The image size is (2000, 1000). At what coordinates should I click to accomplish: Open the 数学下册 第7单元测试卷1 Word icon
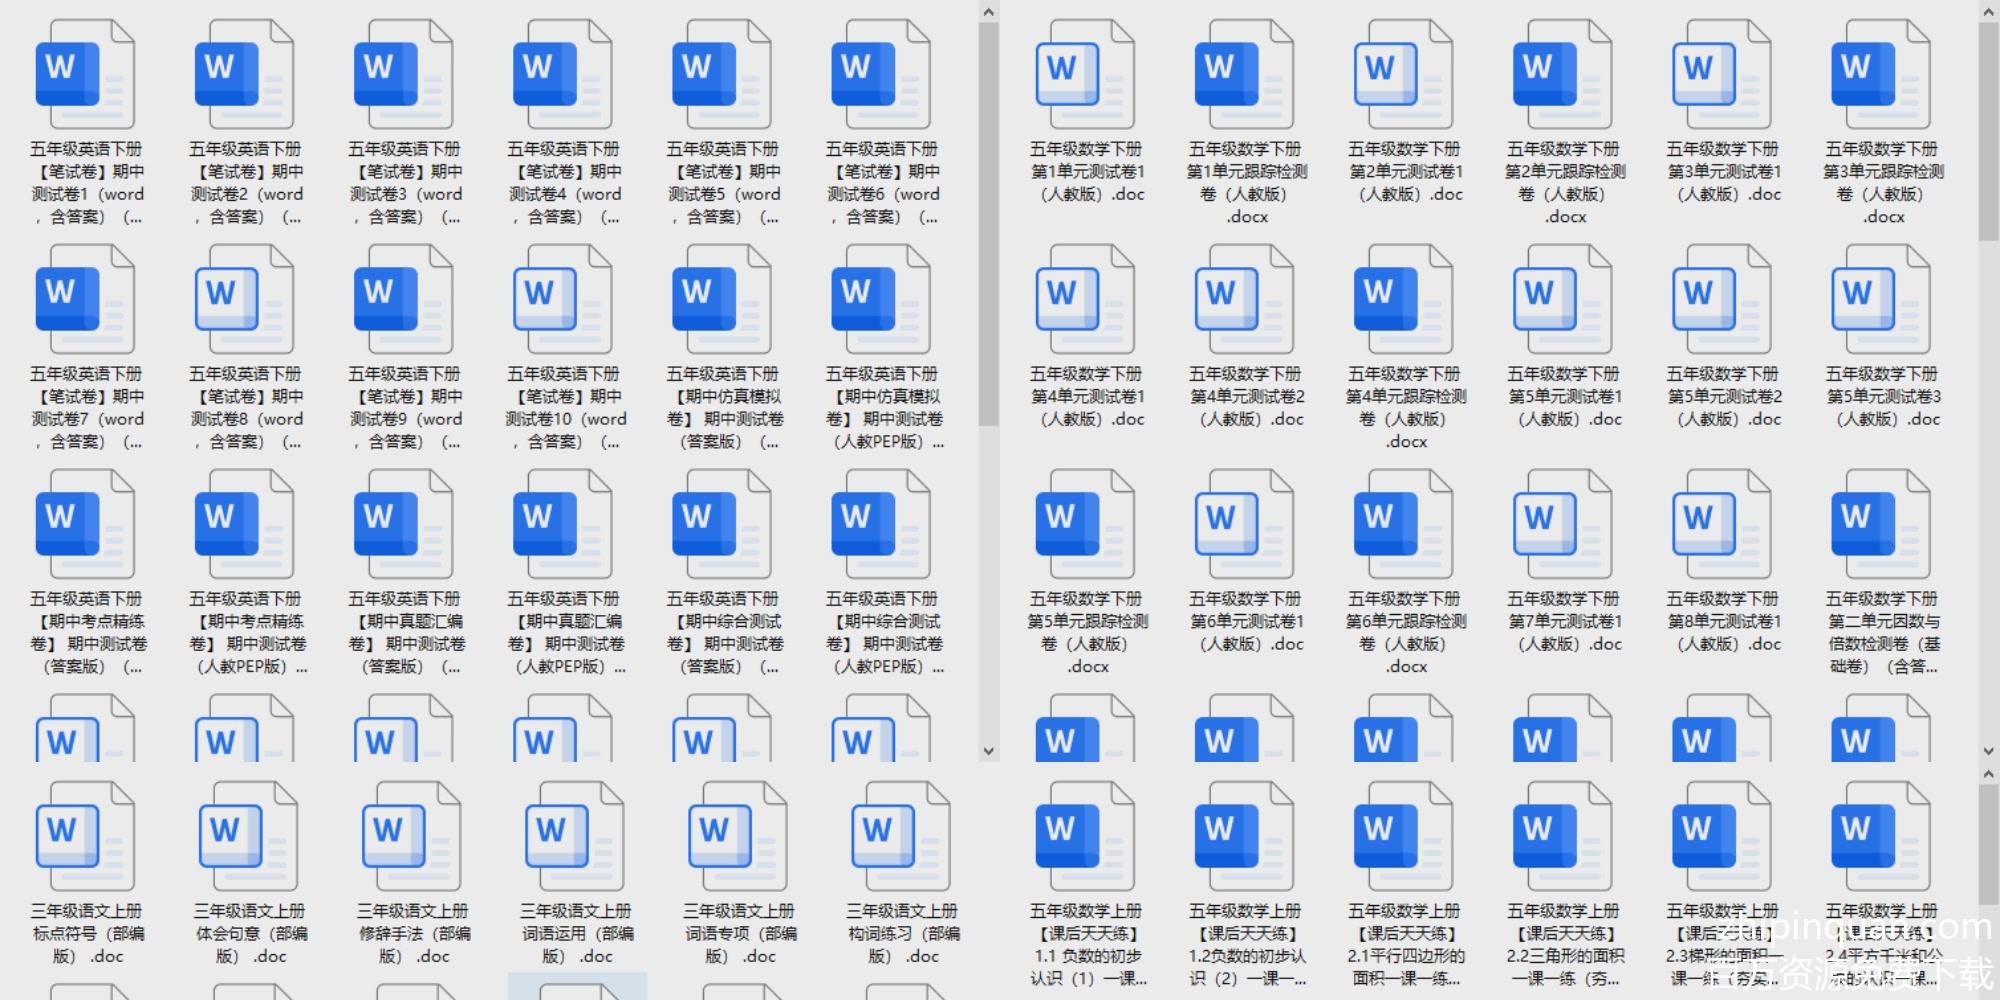pyautogui.click(x=1563, y=524)
